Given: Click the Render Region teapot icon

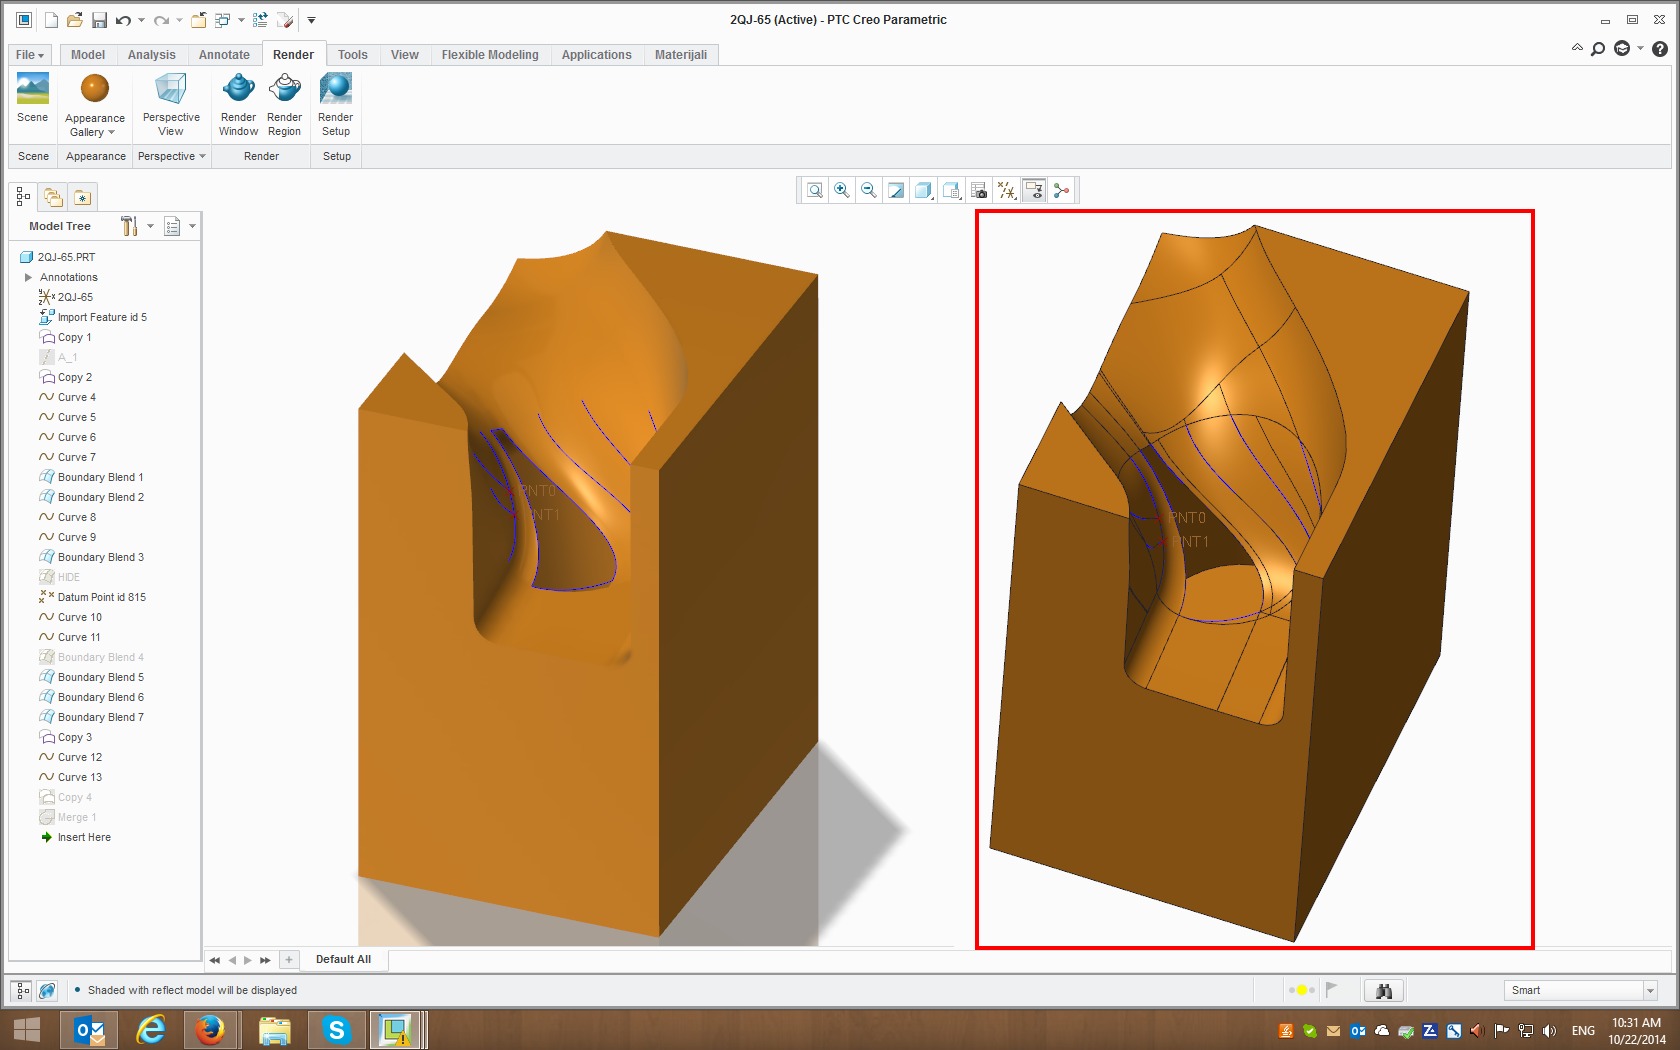Looking at the screenshot, I should pos(285,88).
